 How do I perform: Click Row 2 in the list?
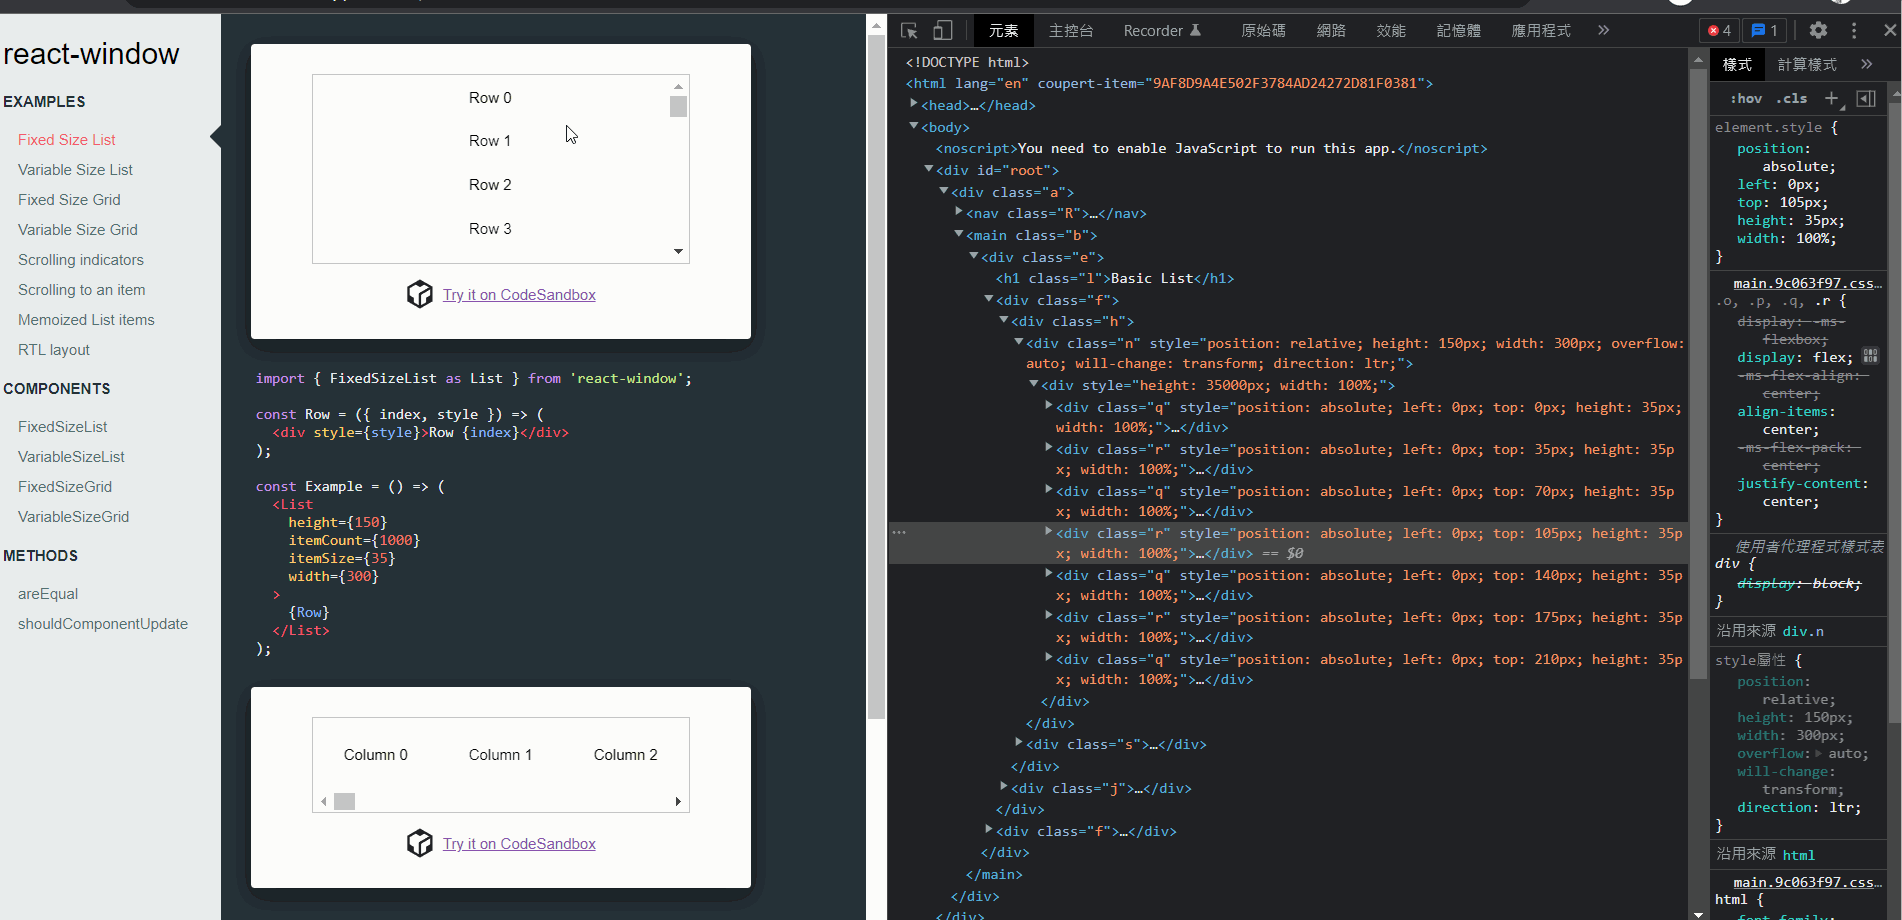tap(490, 185)
